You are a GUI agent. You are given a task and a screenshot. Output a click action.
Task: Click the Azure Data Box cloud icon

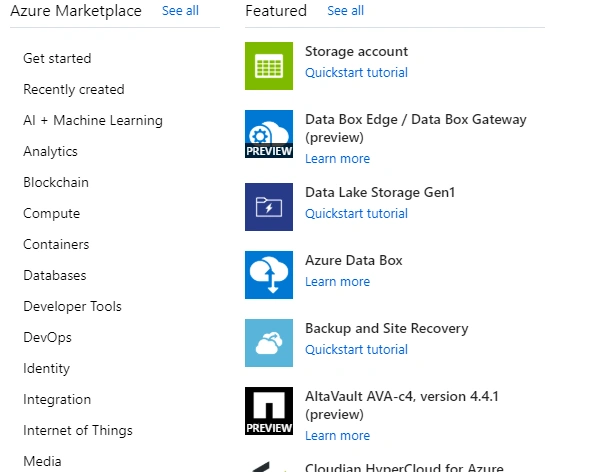[x=269, y=275]
